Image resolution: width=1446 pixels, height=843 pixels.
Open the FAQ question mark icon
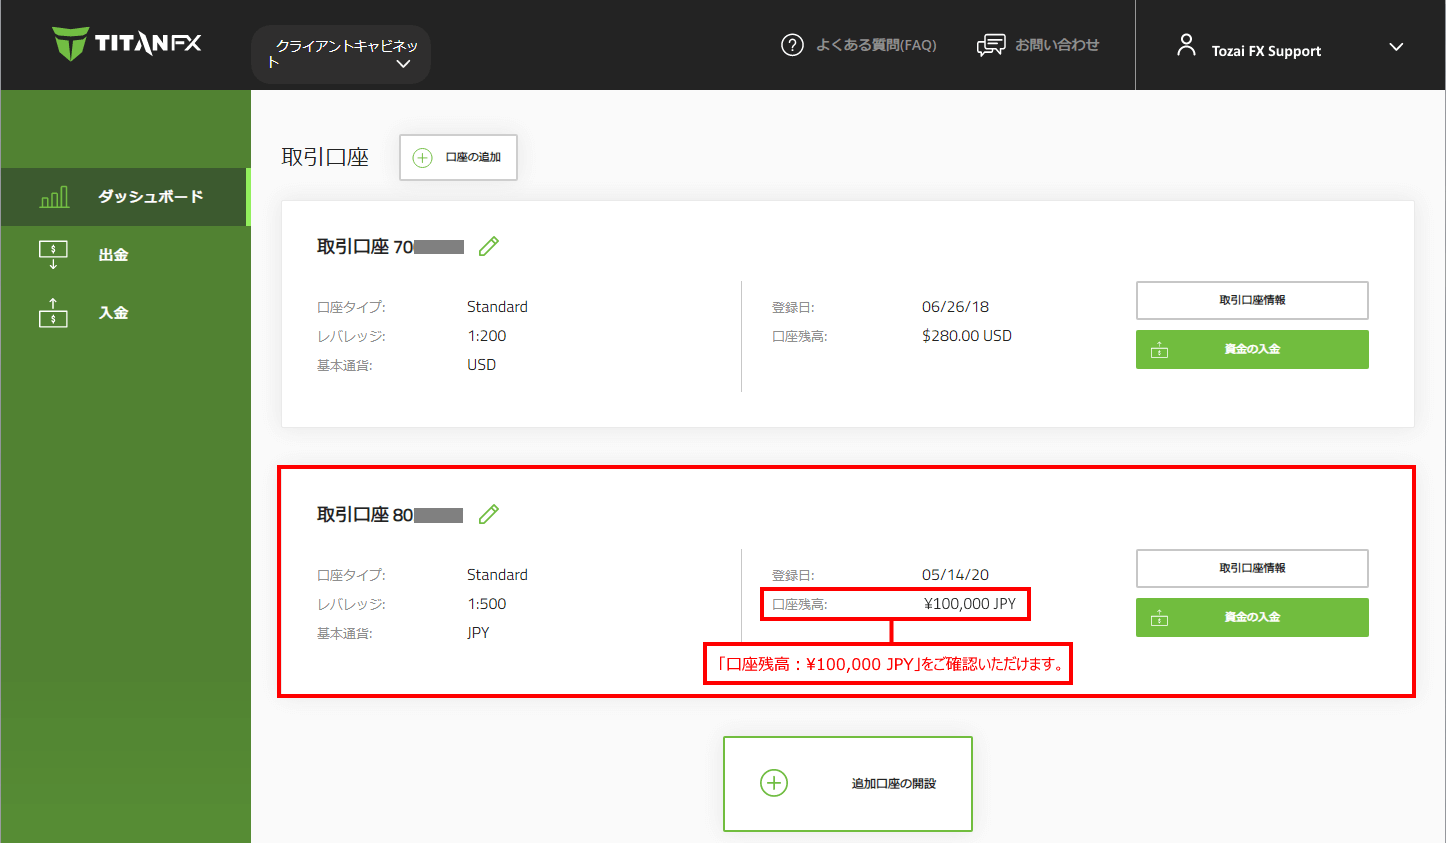click(x=792, y=45)
